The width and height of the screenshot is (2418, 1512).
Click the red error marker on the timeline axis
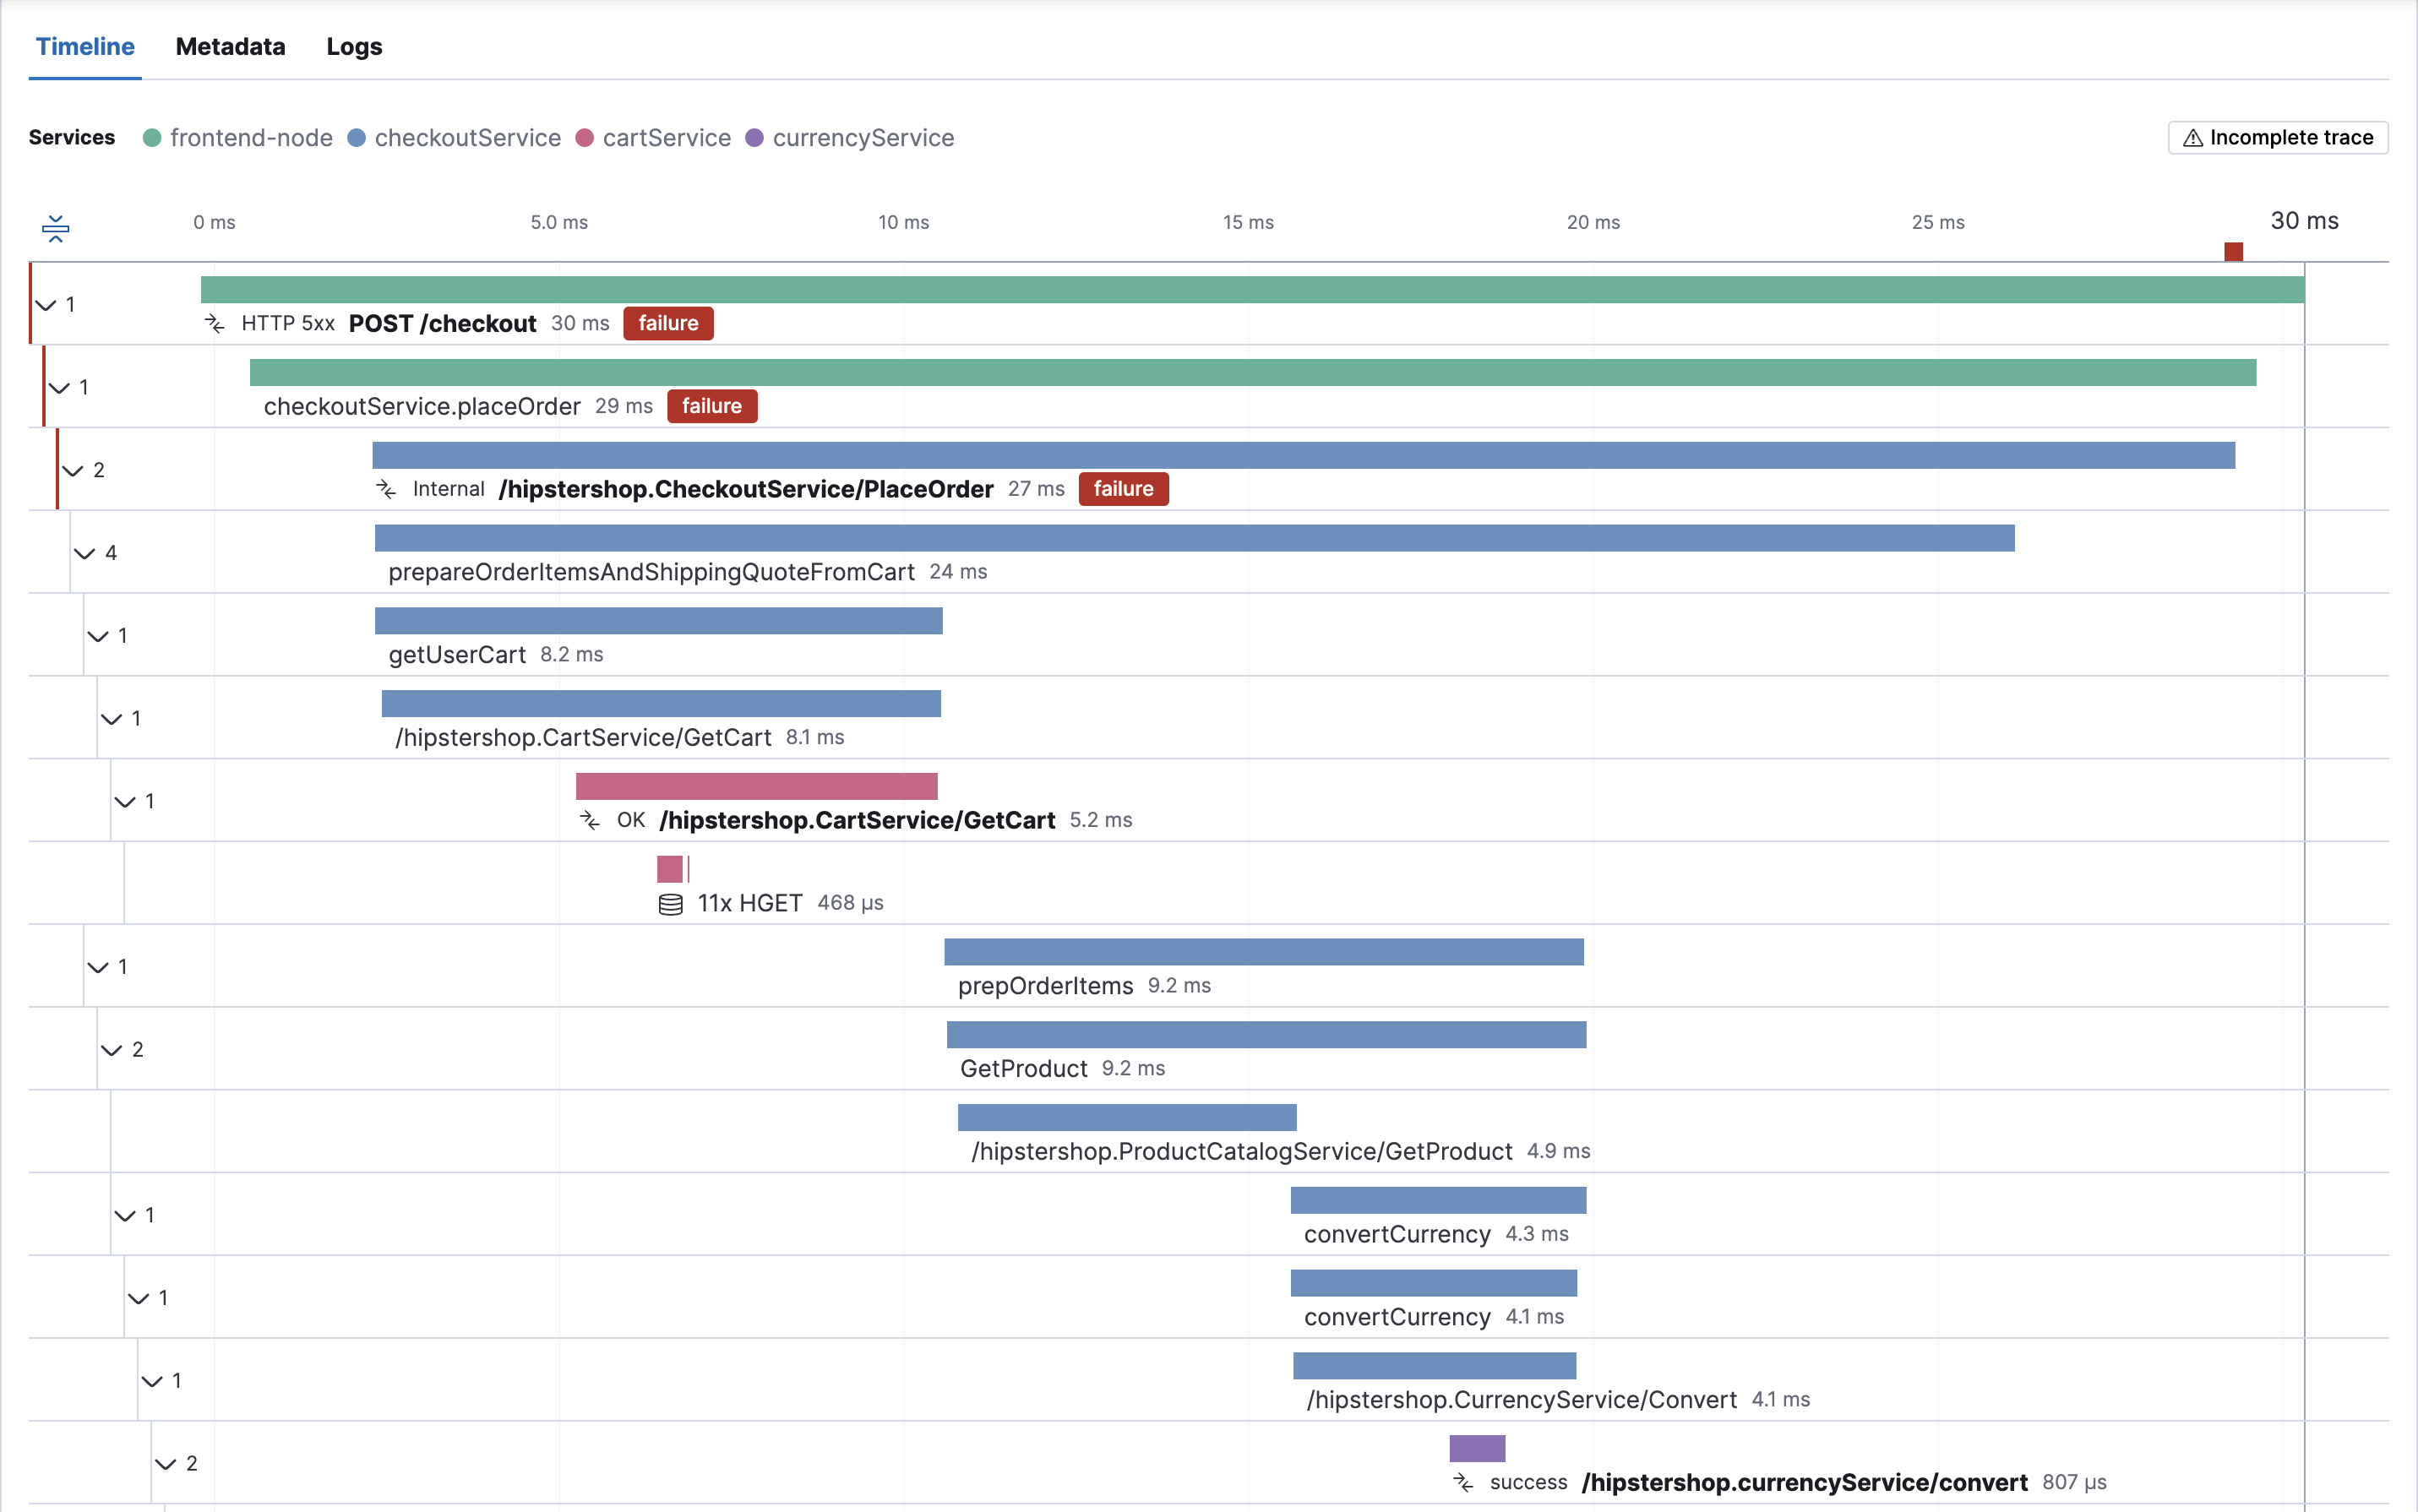point(2233,251)
